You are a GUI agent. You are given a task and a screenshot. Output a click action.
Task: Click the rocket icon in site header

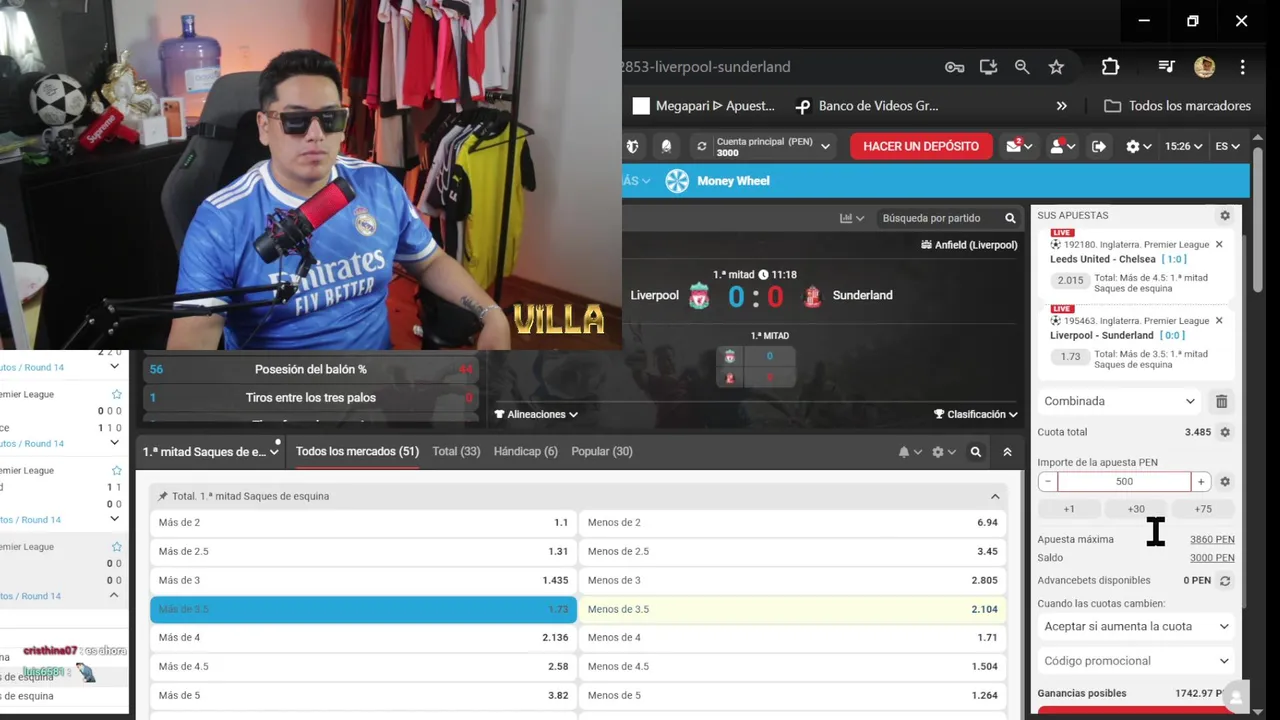(x=666, y=147)
